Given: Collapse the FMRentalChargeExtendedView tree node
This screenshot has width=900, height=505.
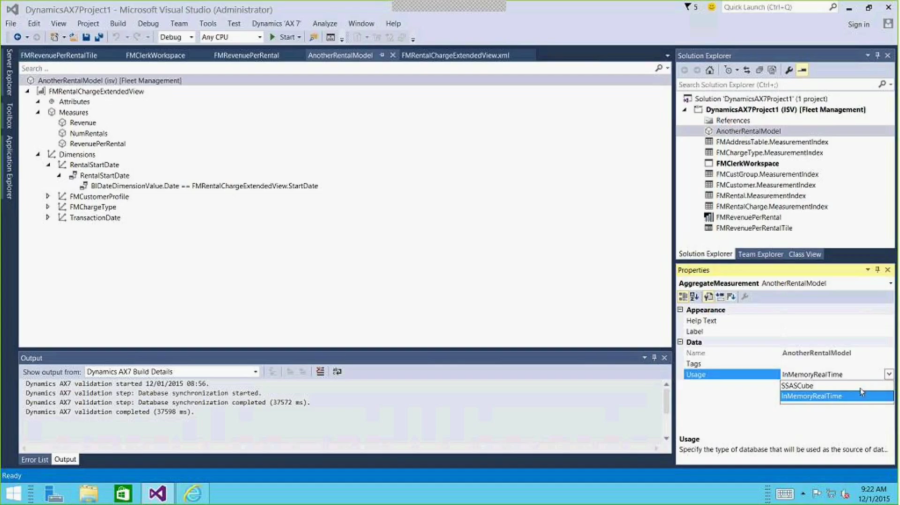Looking at the screenshot, I should (27, 91).
